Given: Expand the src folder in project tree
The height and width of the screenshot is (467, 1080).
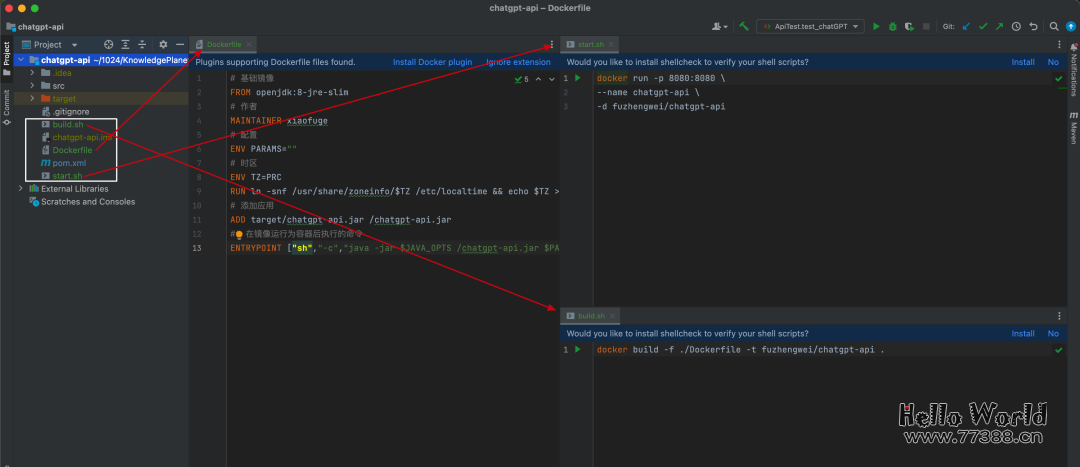Looking at the screenshot, I should point(33,86).
